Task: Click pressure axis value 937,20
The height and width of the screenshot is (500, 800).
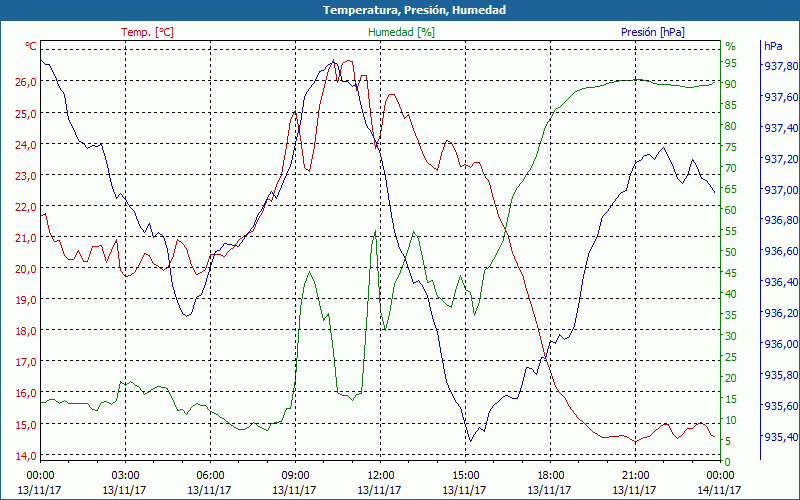Action: (780, 159)
